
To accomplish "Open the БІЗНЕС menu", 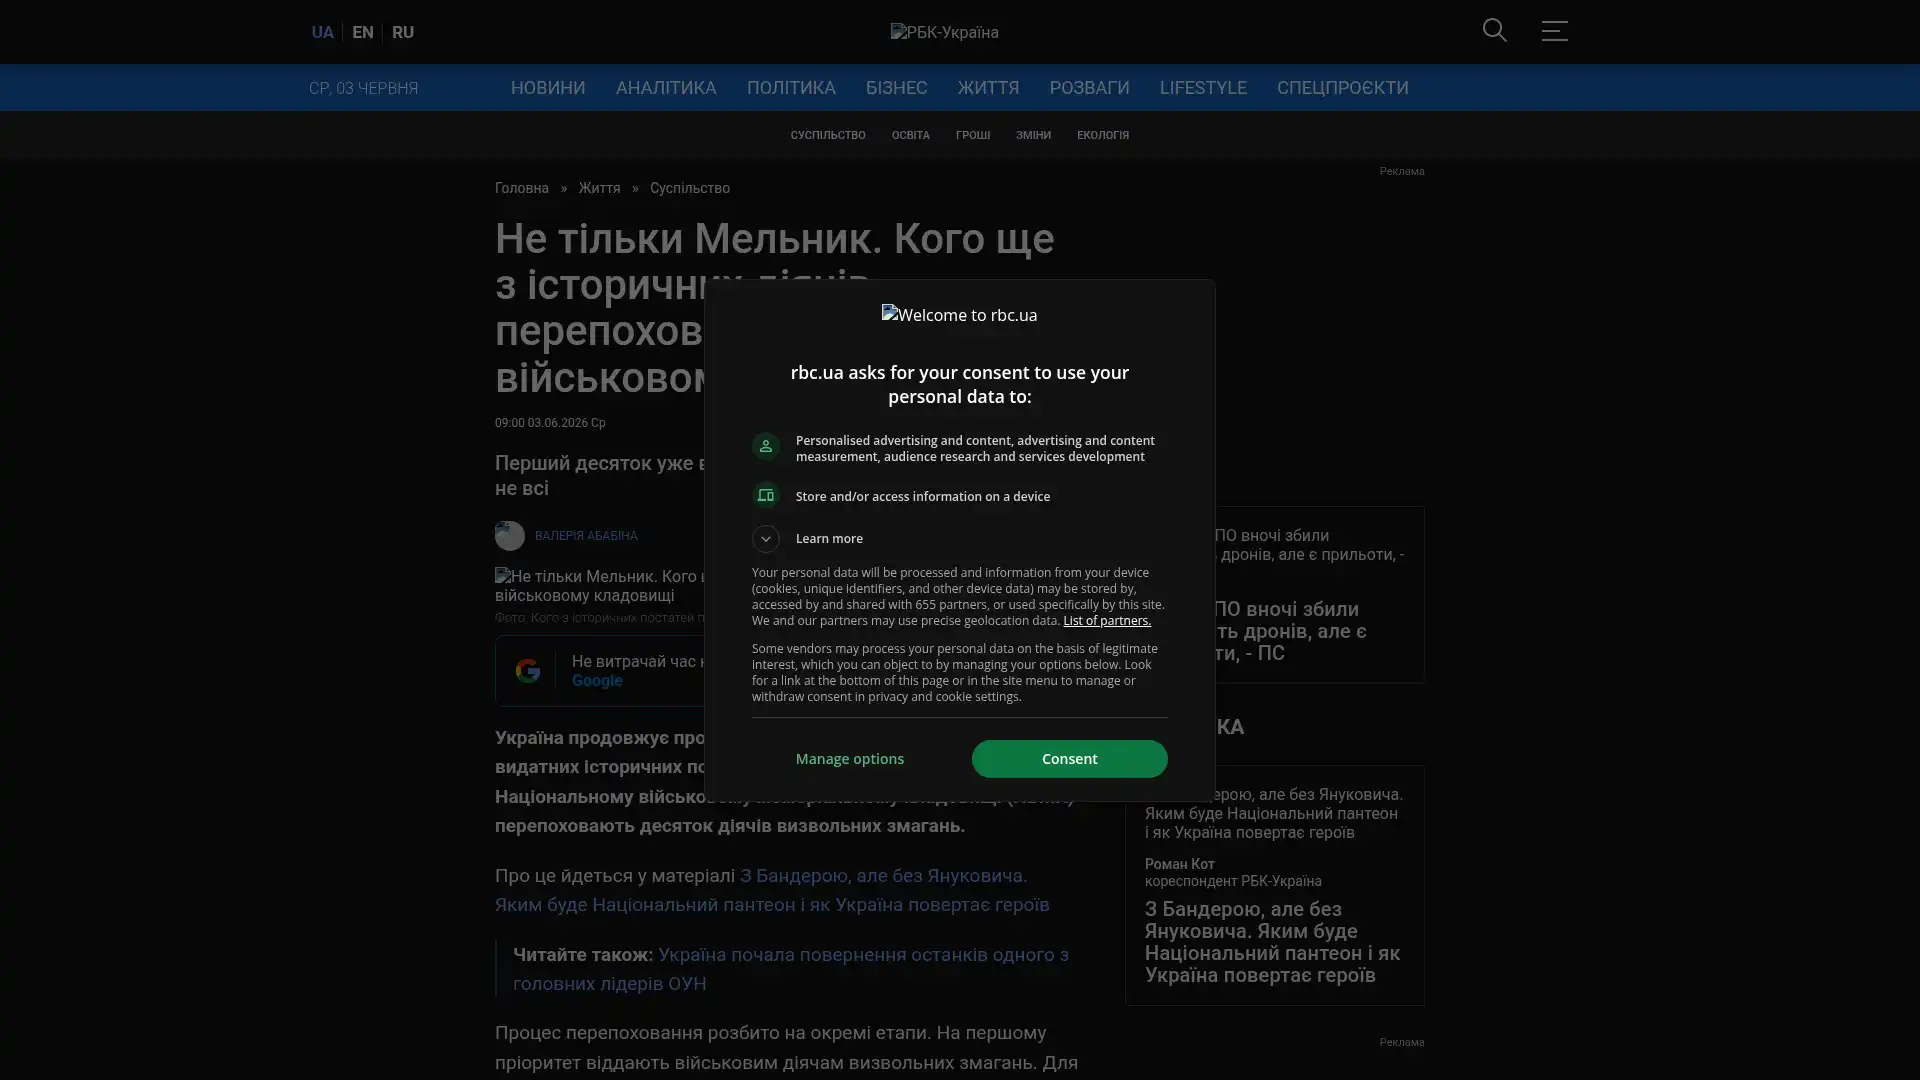I will tap(896, 88).
